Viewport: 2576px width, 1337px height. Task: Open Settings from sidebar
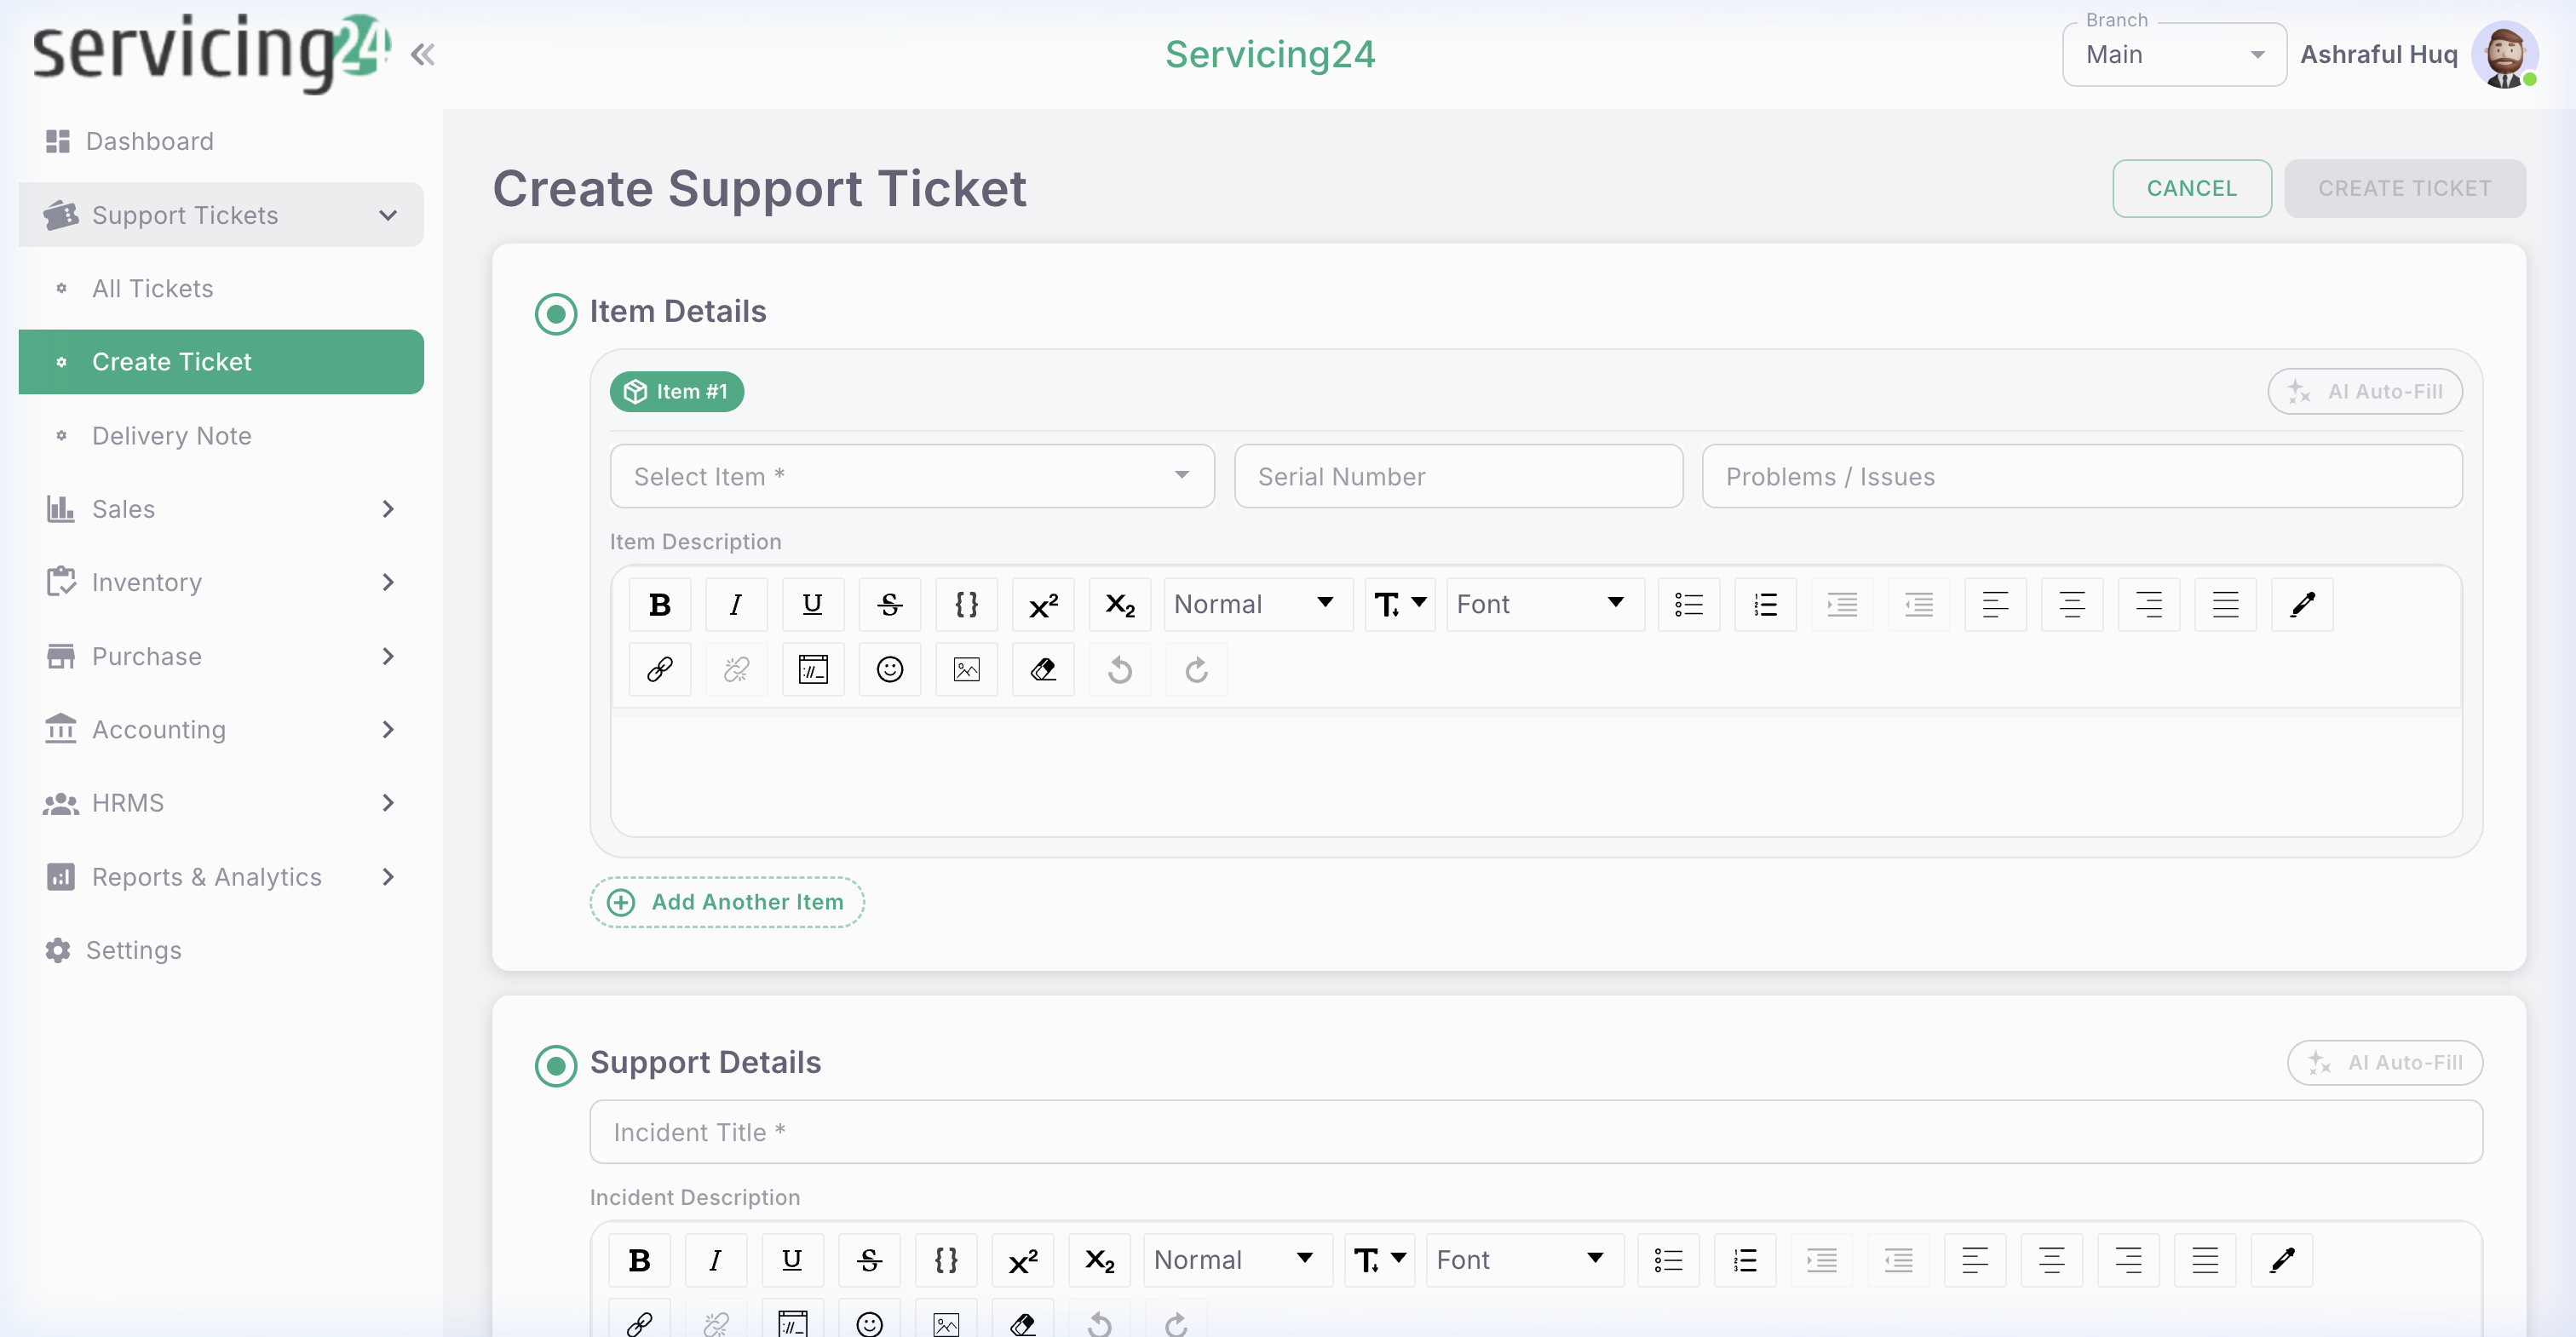221,950
